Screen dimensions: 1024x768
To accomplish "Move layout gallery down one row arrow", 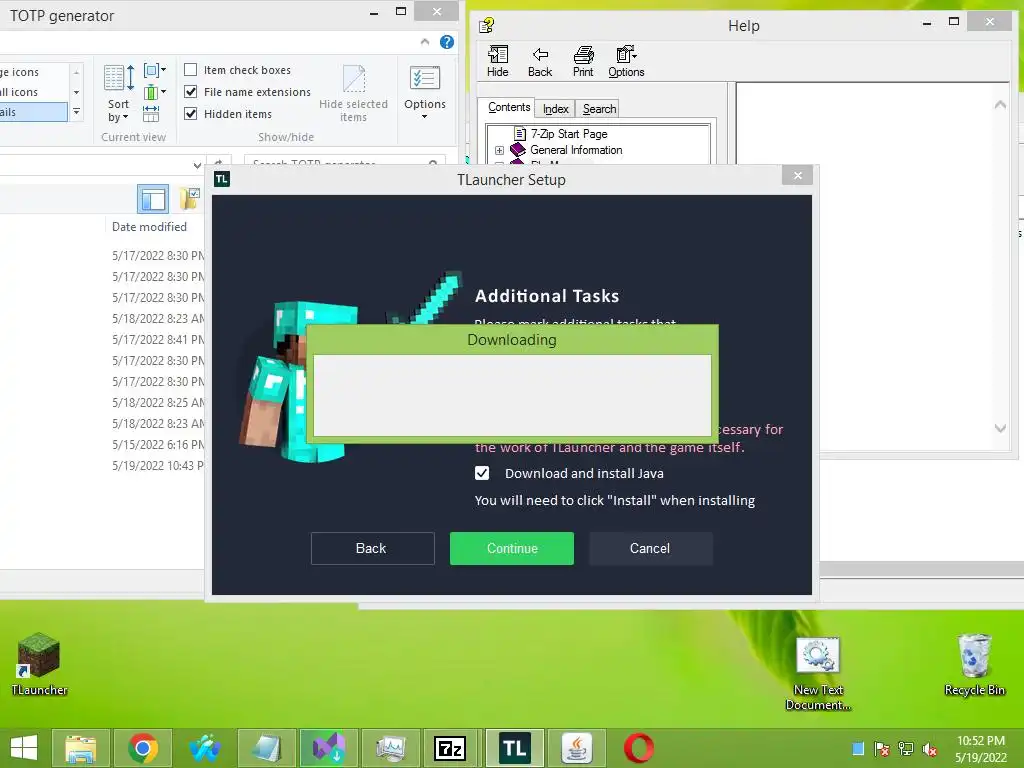I will 76,92.
